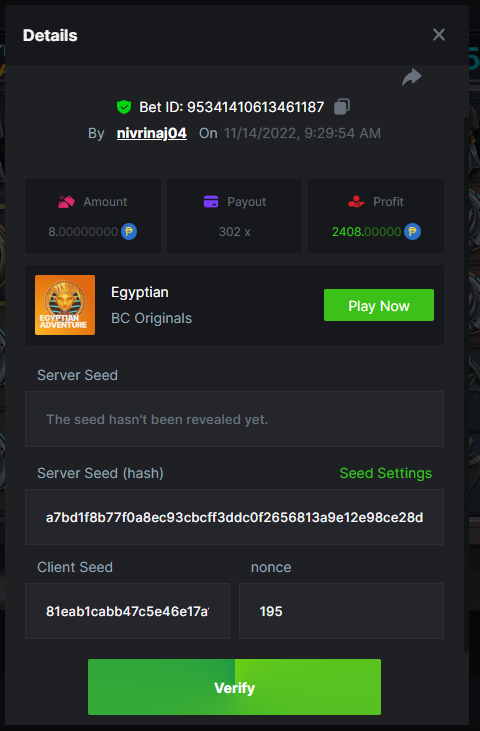Click the share arrow icon
The width and height of the screenshot is (480, 731).
(412, 77)
